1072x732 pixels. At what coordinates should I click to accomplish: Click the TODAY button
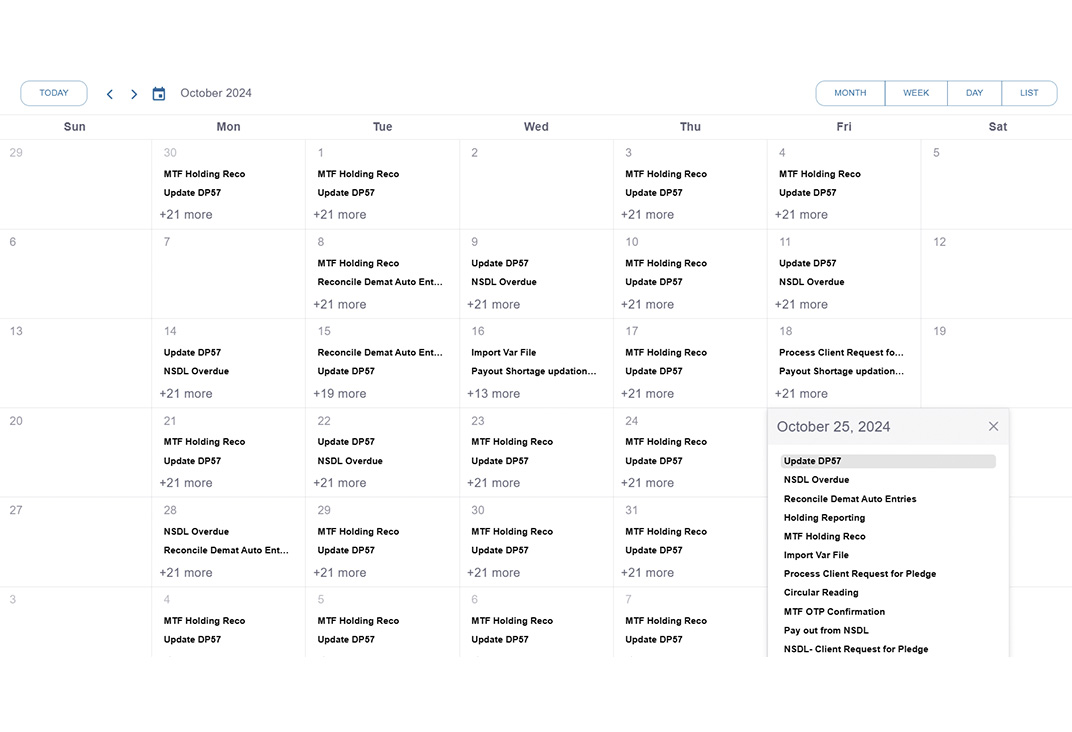click(54, 93)
